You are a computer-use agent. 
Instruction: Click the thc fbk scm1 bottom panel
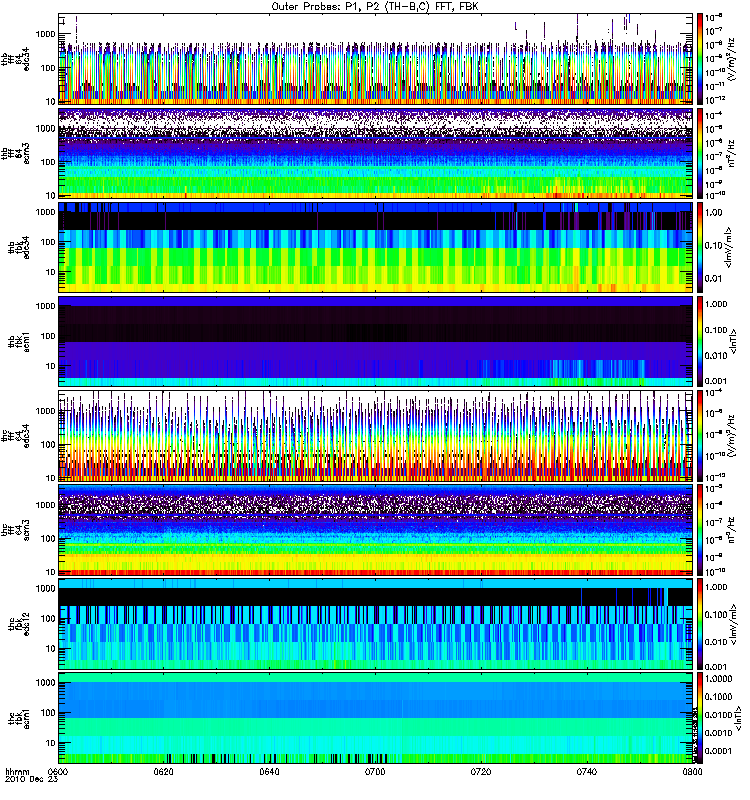376,718
